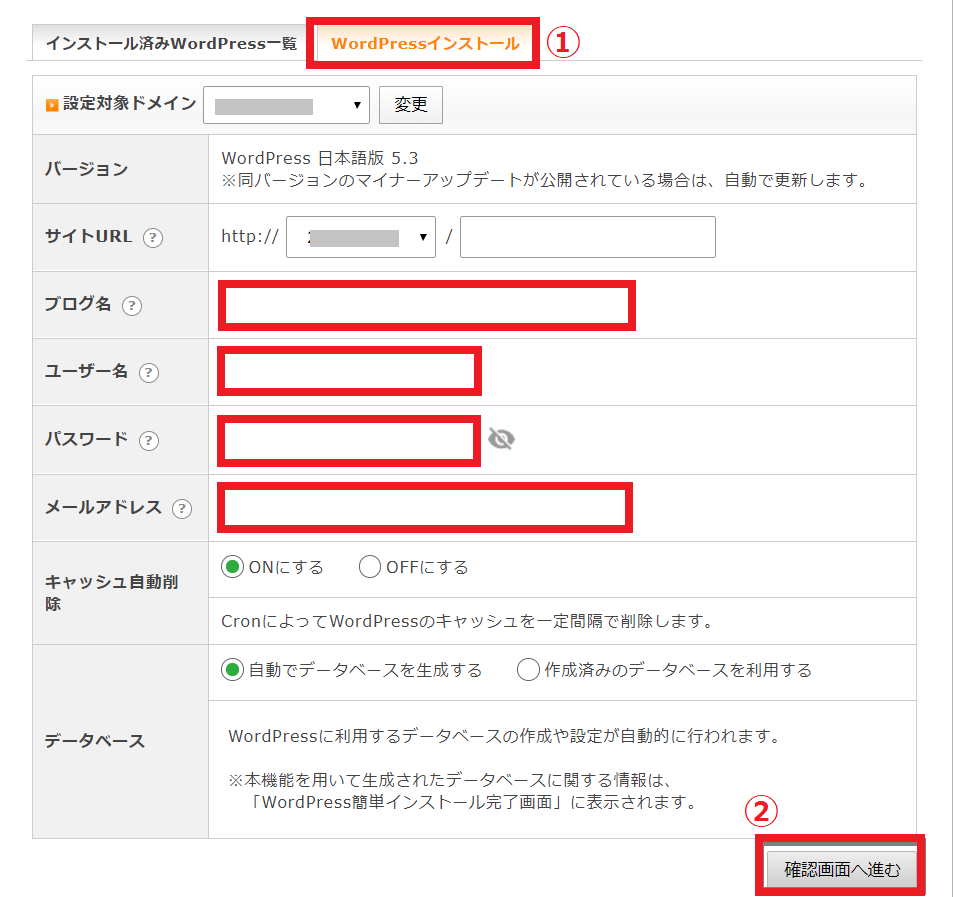This screenshot has height=897, width=953.
Task: Click the 変更 button
Action: pyautogui.click(x=411, y=105)
